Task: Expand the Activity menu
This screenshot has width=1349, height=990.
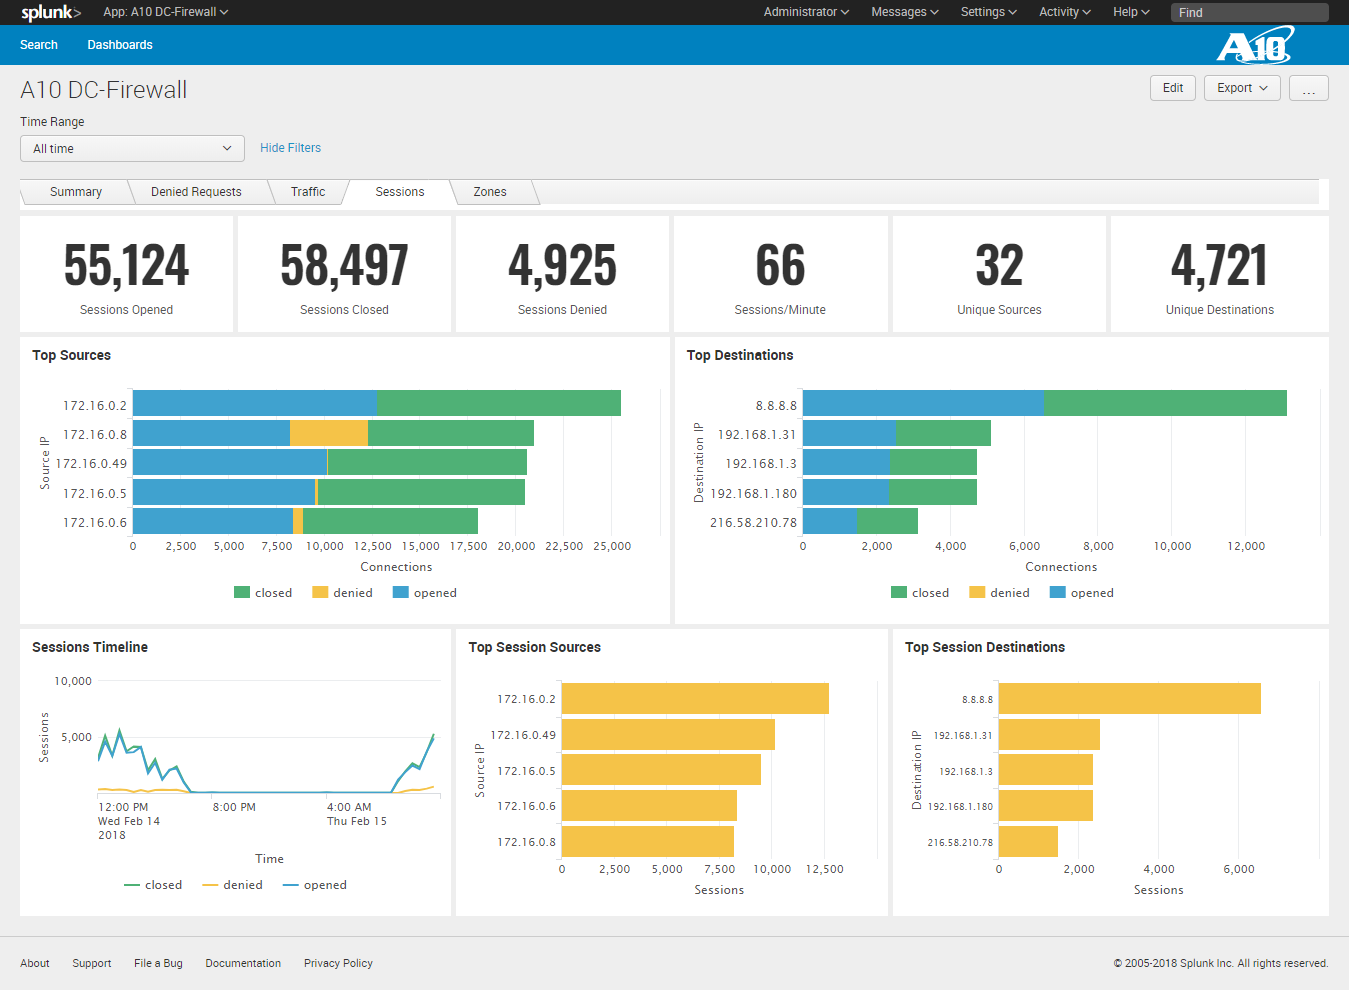Action: pyautogui.click(x=1065, y=12)
